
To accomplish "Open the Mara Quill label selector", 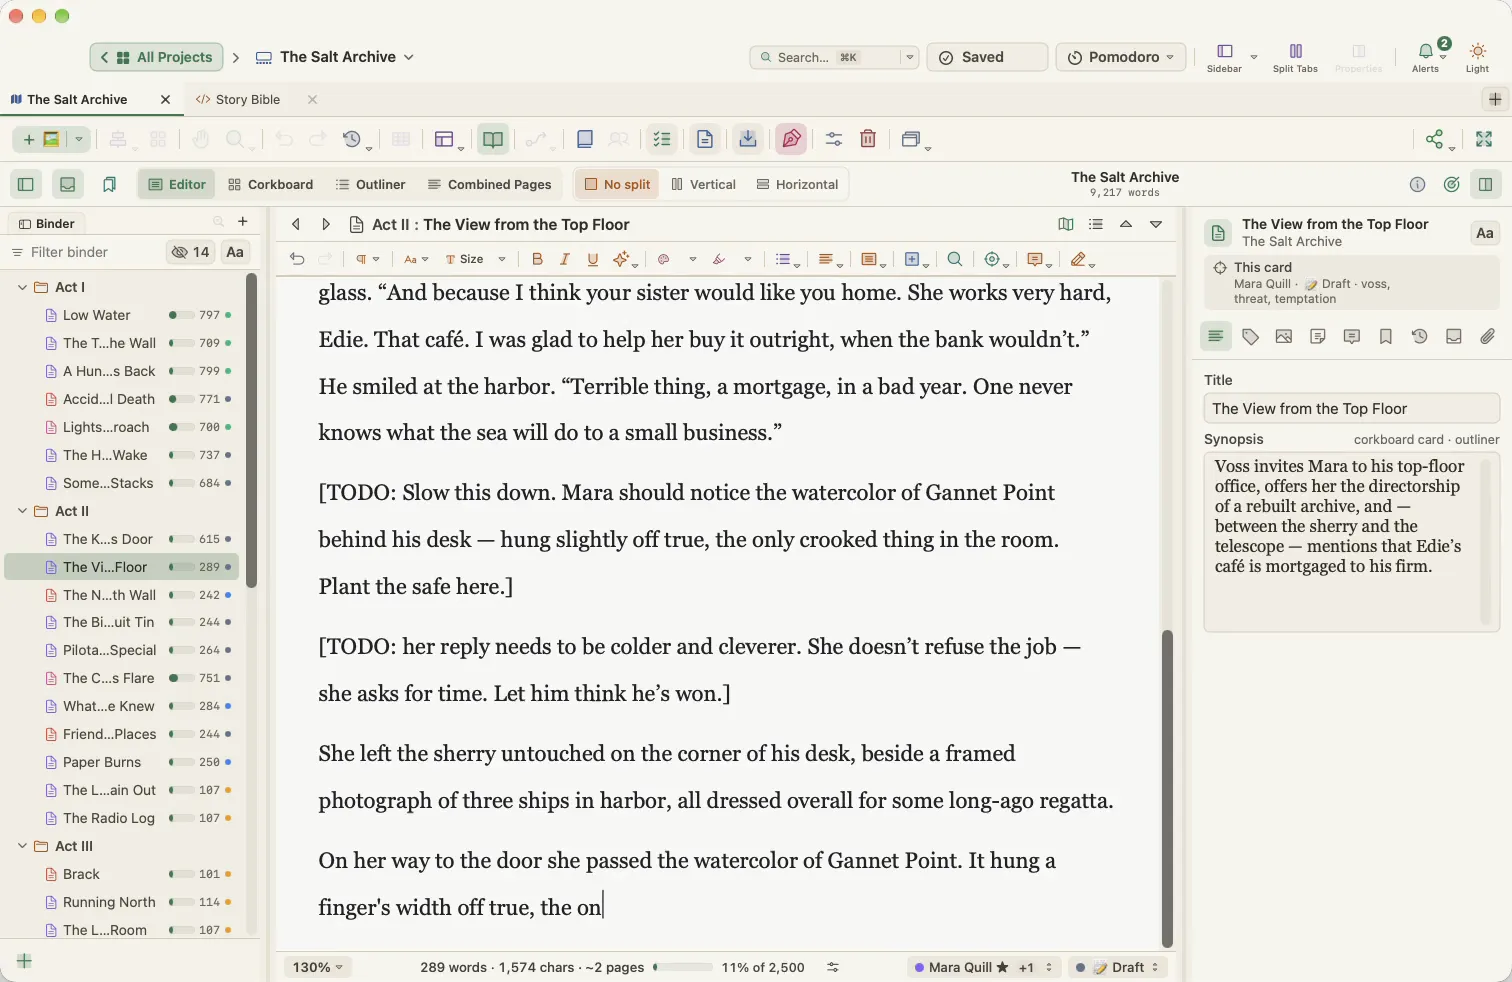I will (984, 967).
